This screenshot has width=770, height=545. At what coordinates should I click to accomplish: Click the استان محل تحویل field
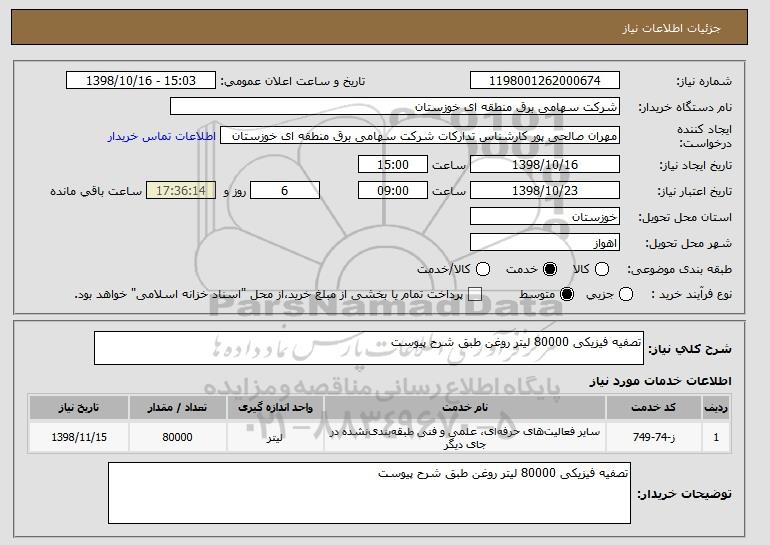[x=545, y=217]
